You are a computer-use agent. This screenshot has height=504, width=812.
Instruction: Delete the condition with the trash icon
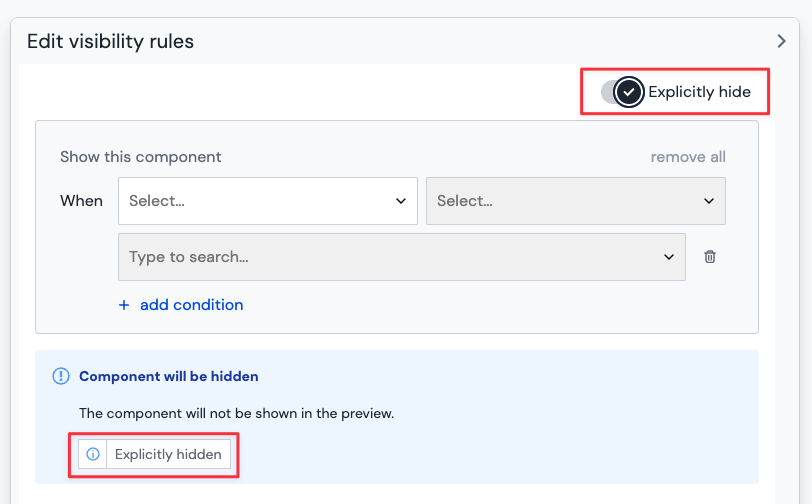710,257
